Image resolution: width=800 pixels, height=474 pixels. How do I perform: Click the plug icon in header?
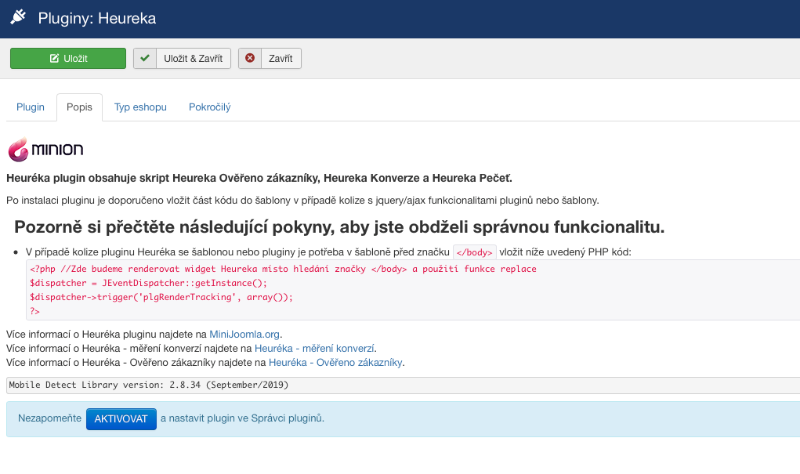[x=18, y=17]
